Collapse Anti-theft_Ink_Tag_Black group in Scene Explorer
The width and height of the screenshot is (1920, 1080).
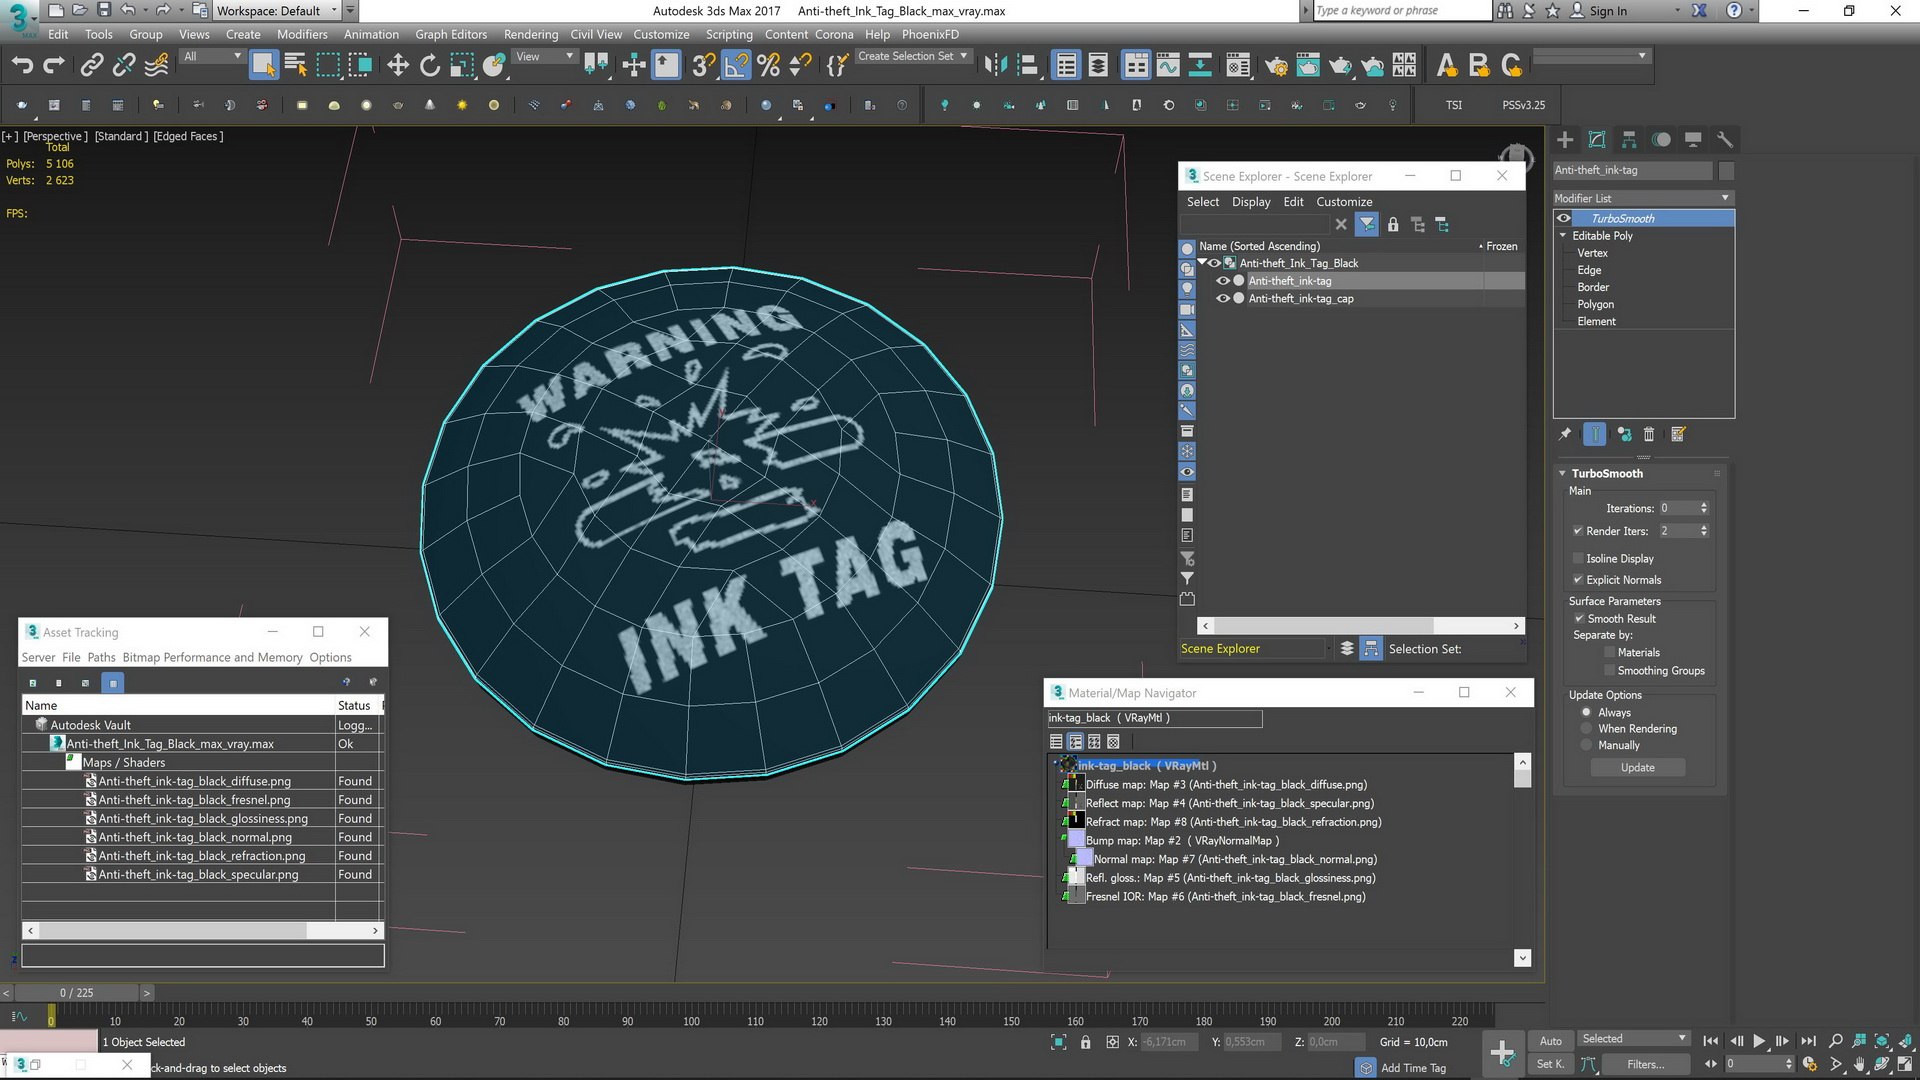click(1202, 263)
